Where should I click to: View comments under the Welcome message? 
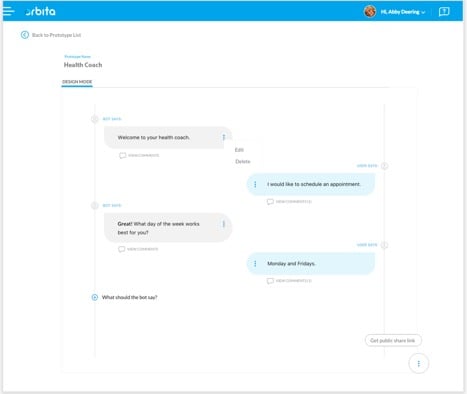pos(139,155)
